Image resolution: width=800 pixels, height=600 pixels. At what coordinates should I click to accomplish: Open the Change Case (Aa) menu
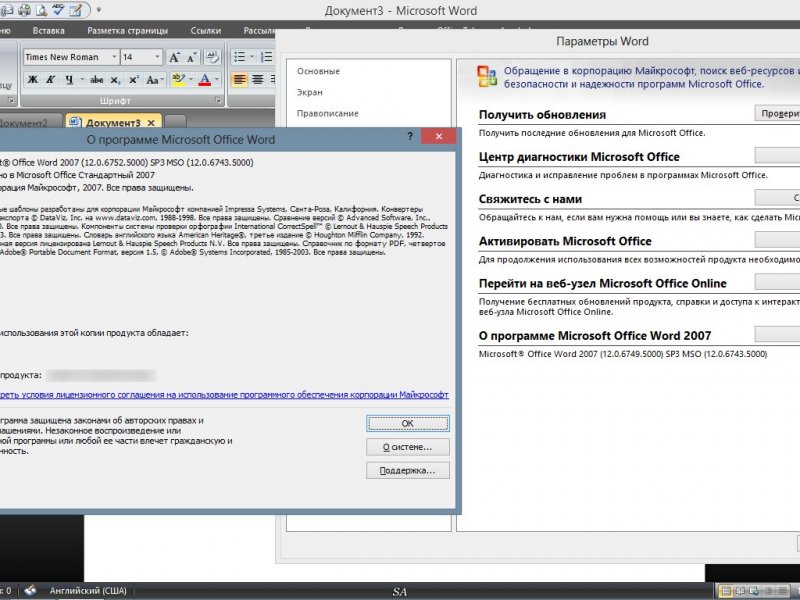click(x=155, y=80)
